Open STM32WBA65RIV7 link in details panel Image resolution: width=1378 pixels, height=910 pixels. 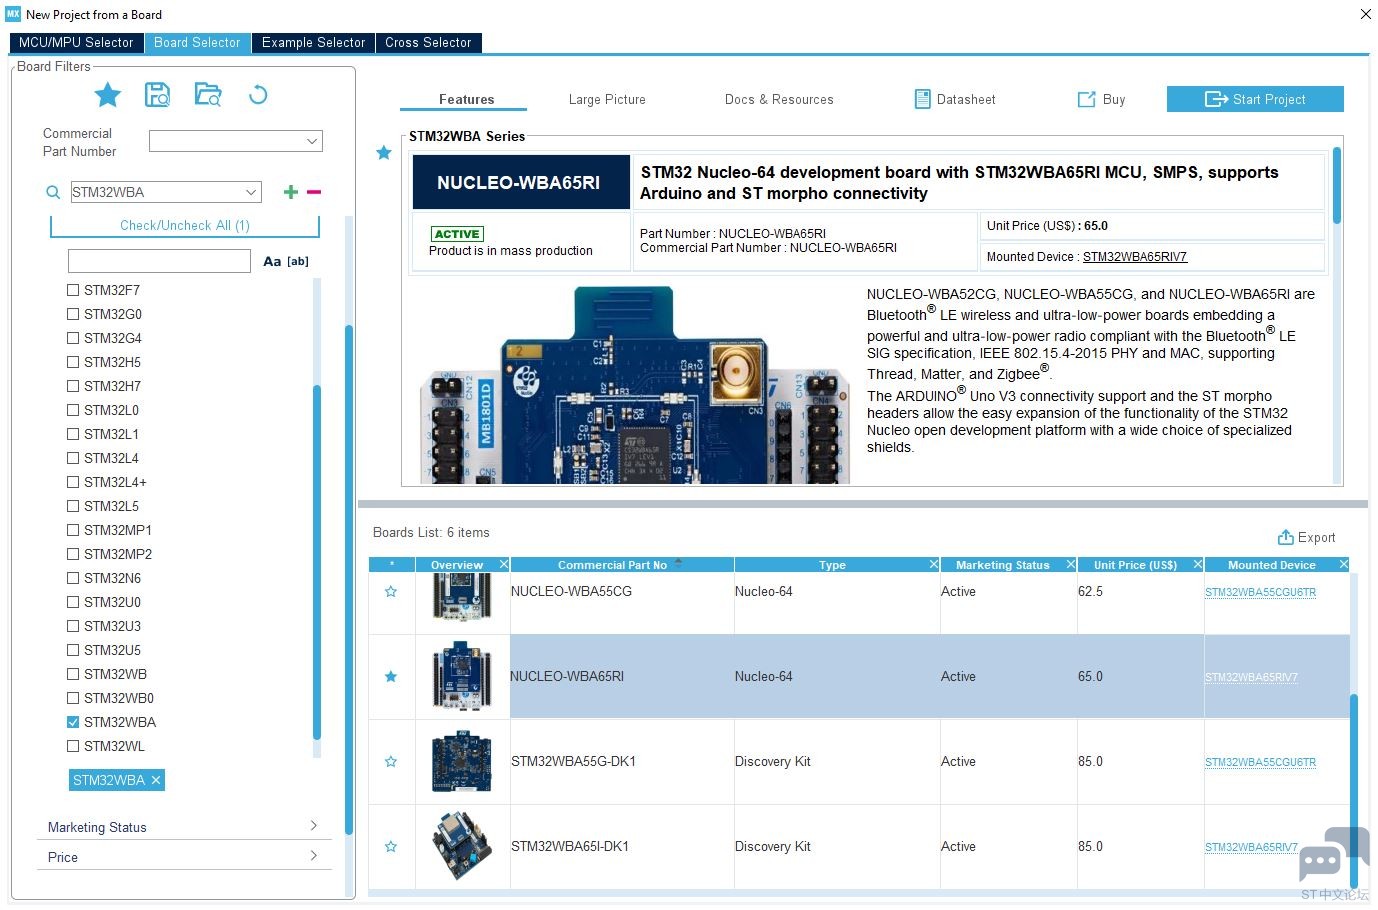1135,257
